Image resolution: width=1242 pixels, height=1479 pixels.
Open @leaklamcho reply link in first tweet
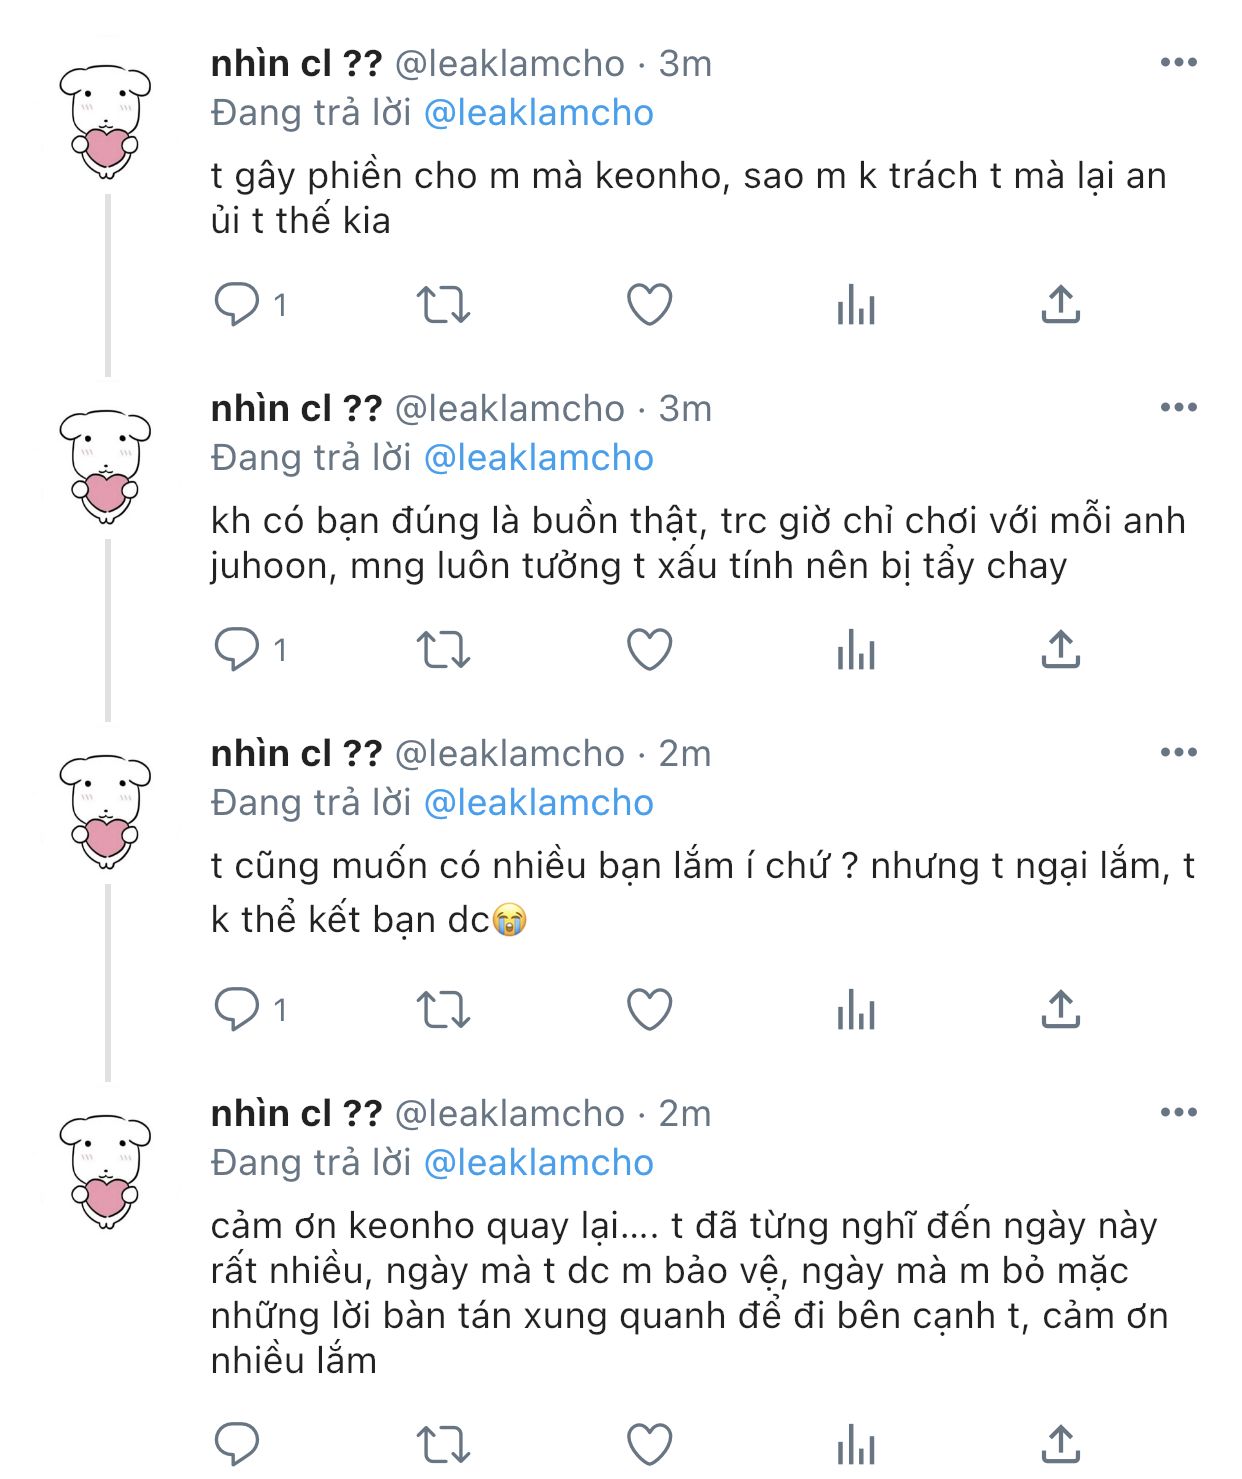click(539, 113)
